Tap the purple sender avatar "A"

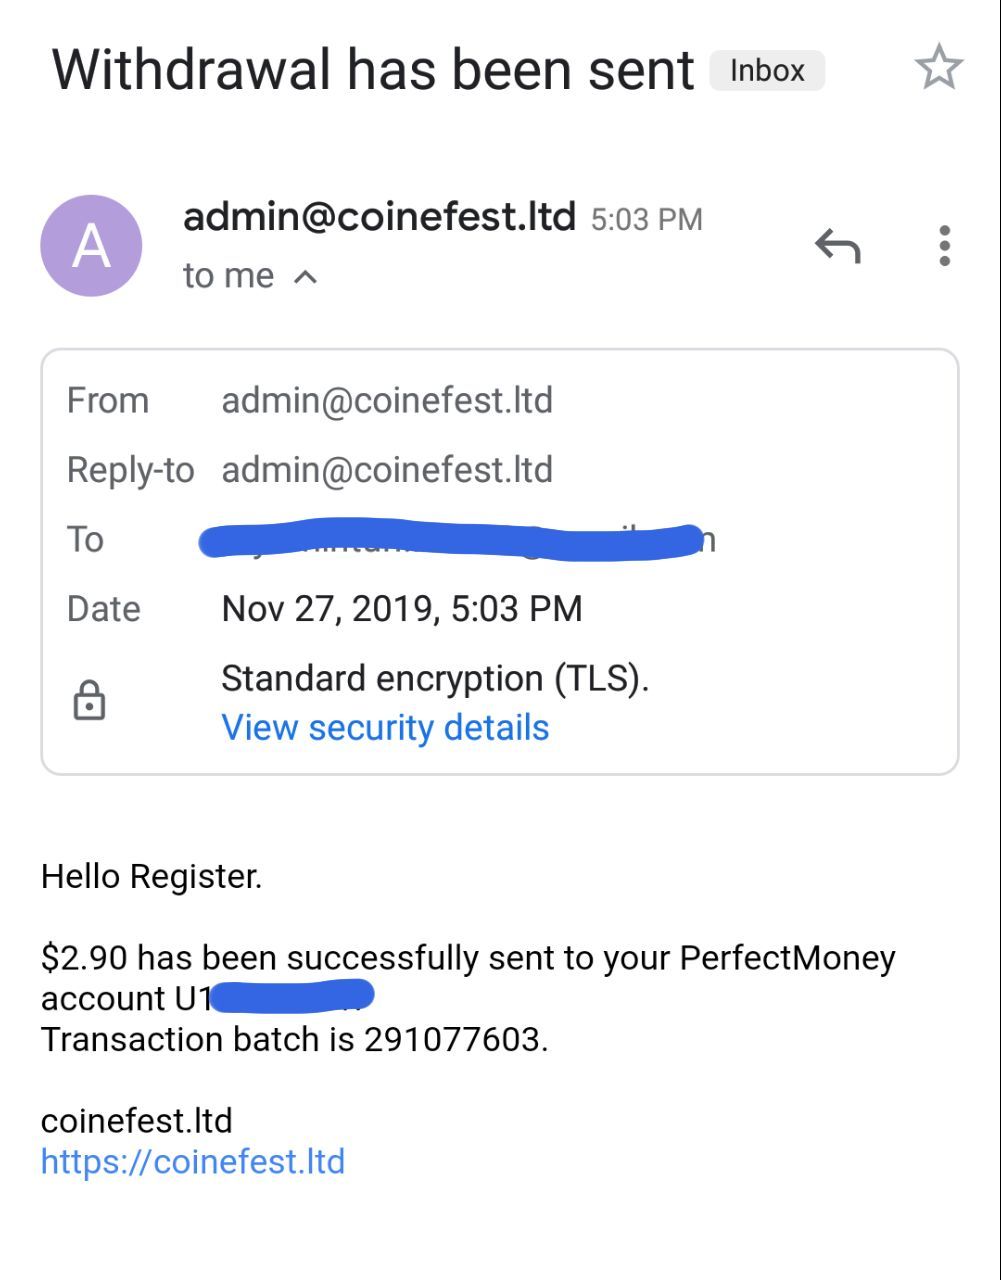point(91,246)
